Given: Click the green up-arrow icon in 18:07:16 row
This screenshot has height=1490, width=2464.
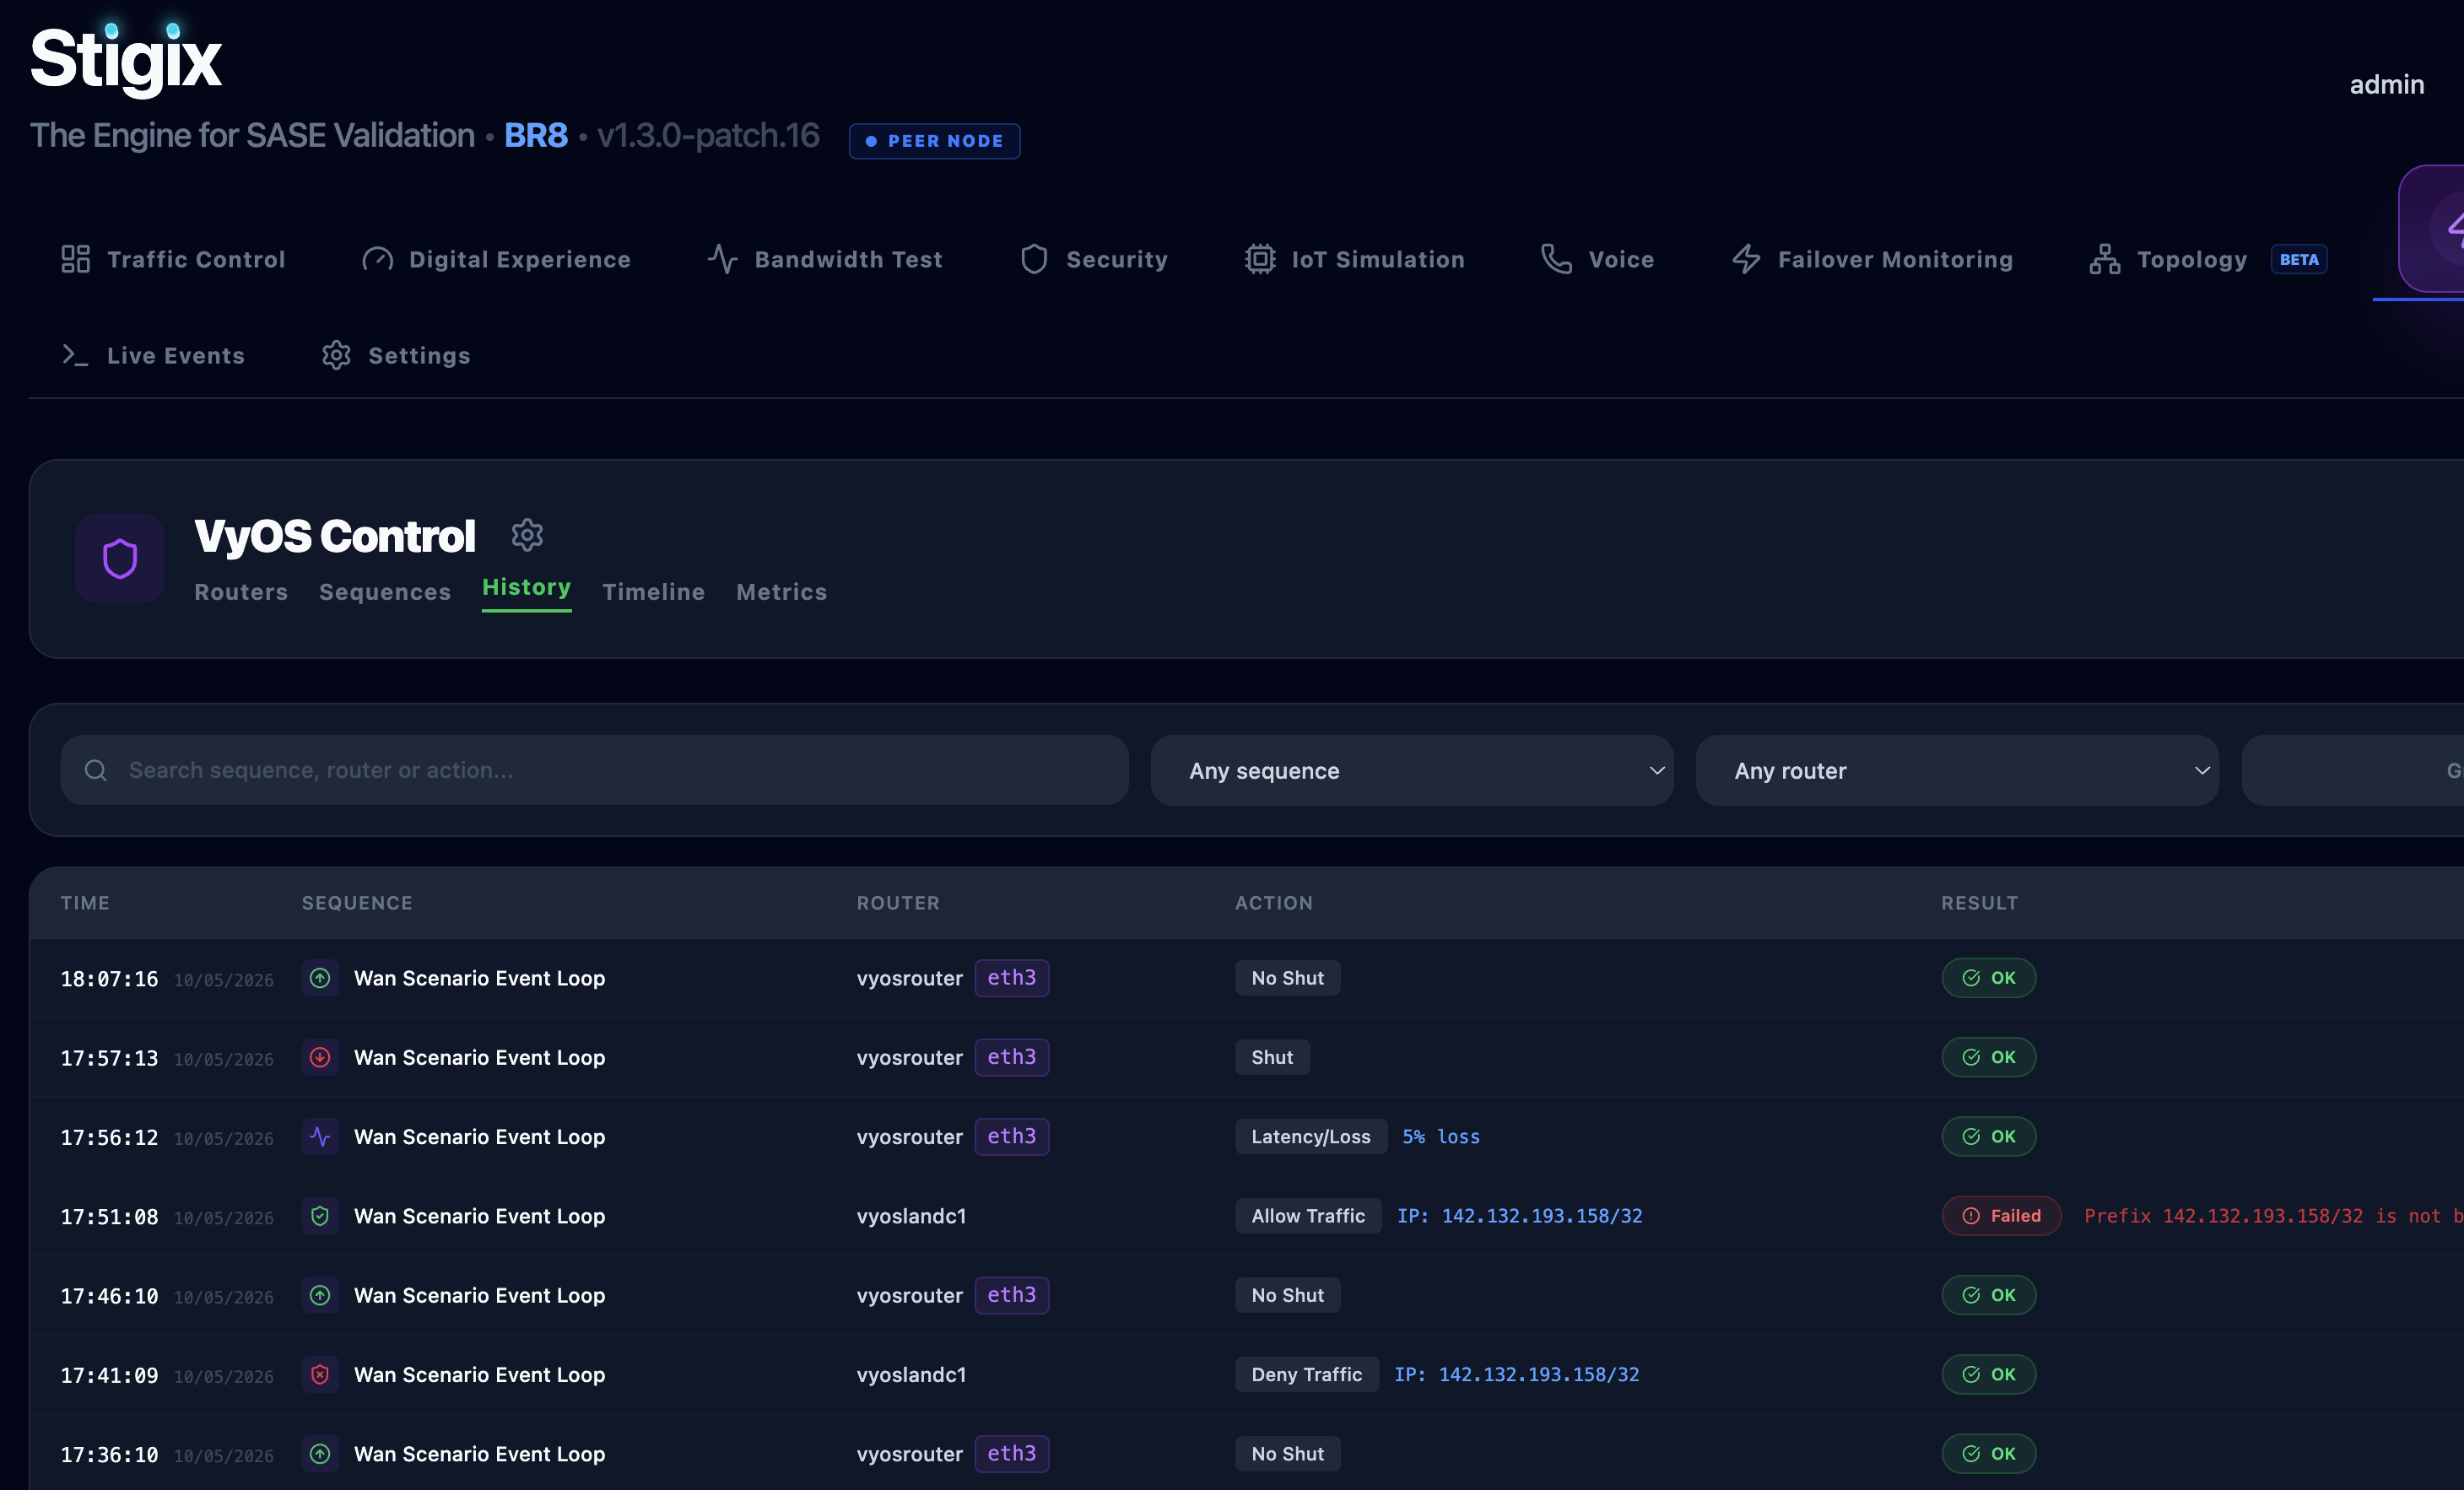Looking at the screenshot, I should (320, 978).
